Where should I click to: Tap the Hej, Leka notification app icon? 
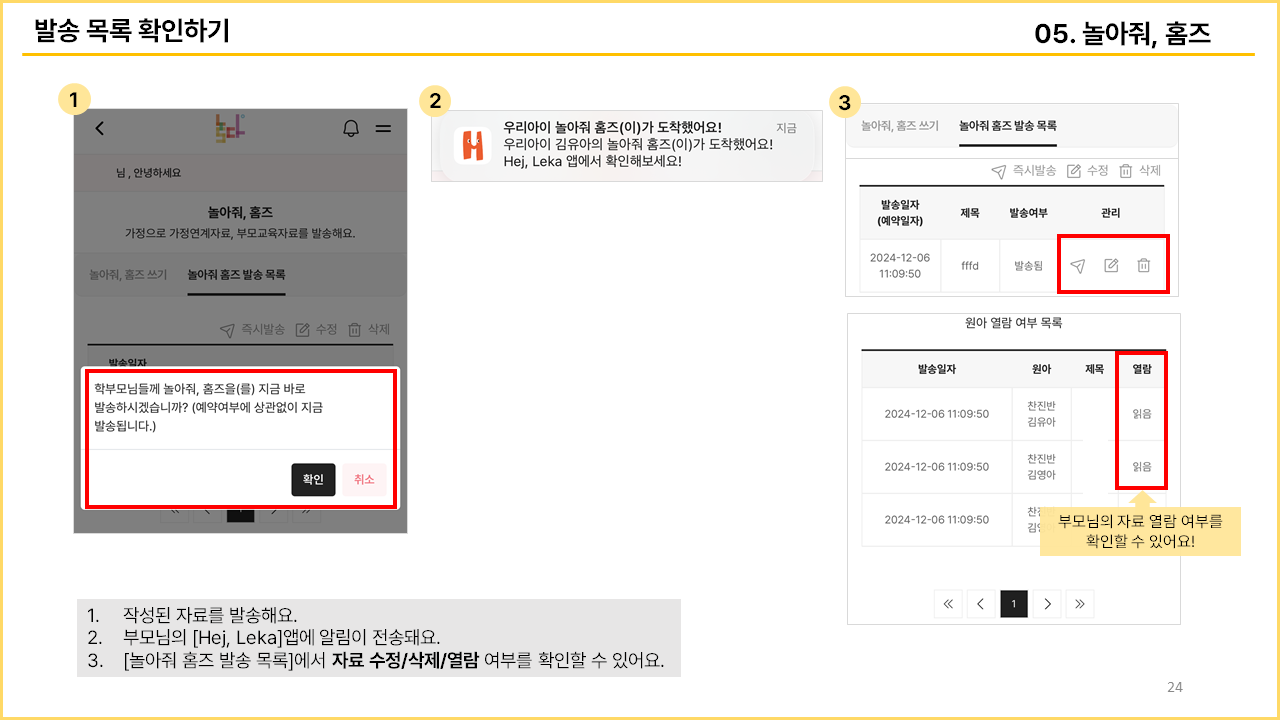click(472, 145)
